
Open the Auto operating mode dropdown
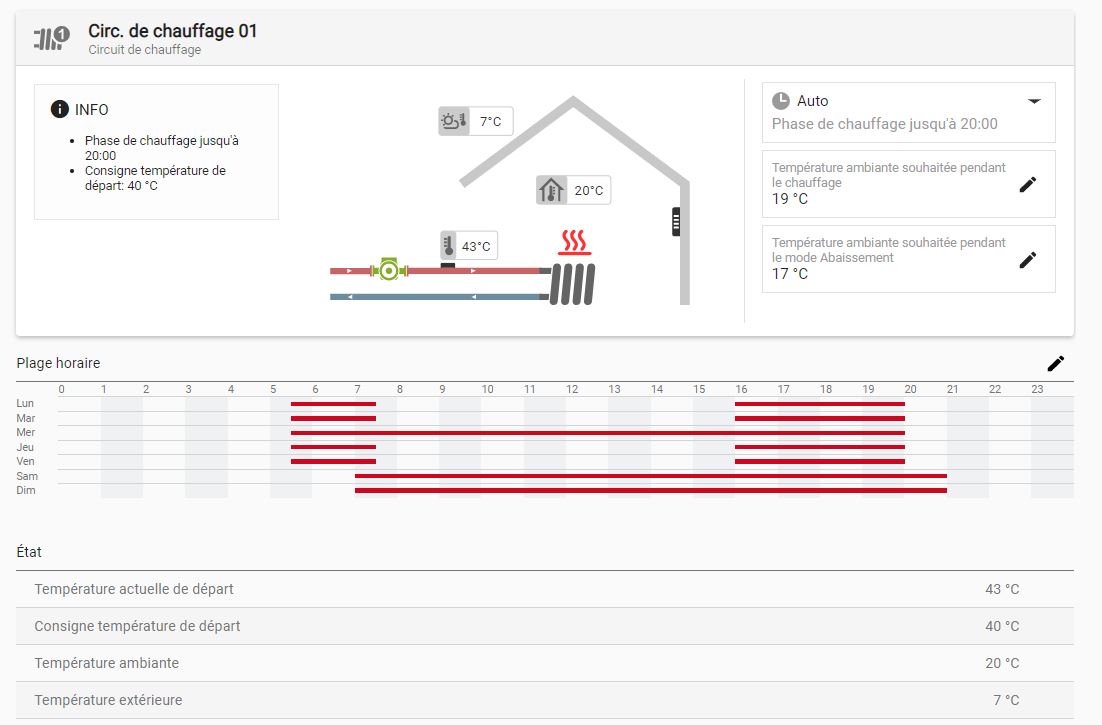click(x=1034, y=101)
